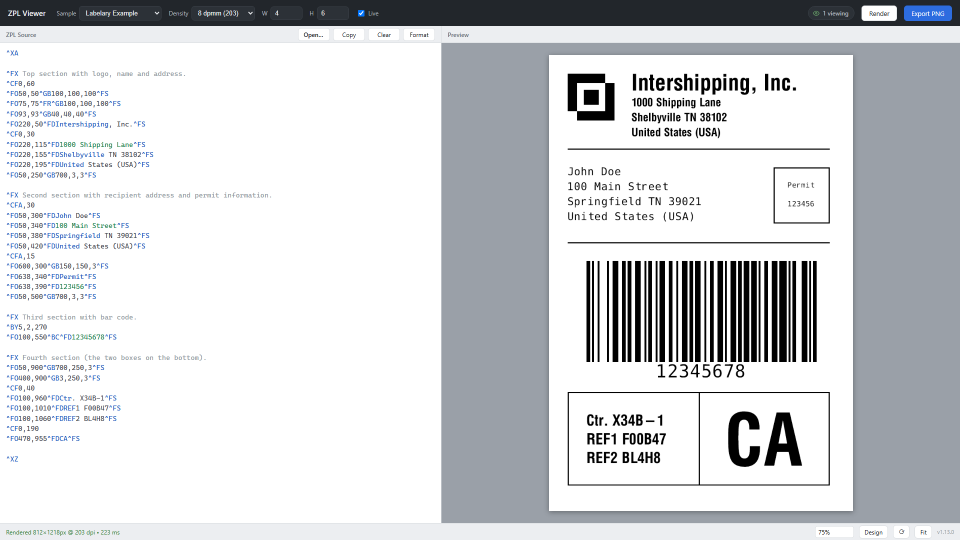Viewport: 960px width, 540px height.
Task: Format the ZPL code
Action: click(x=419, y=35)
